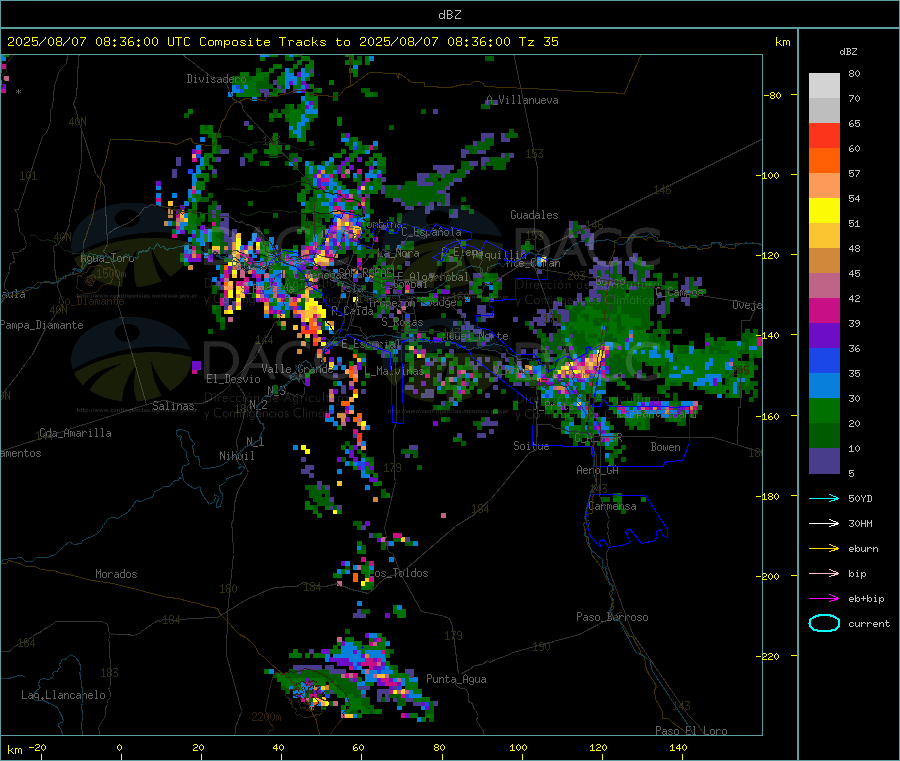
Task: Select the royal blue swatch in the dBZ scale
Action: click(824, 360)
